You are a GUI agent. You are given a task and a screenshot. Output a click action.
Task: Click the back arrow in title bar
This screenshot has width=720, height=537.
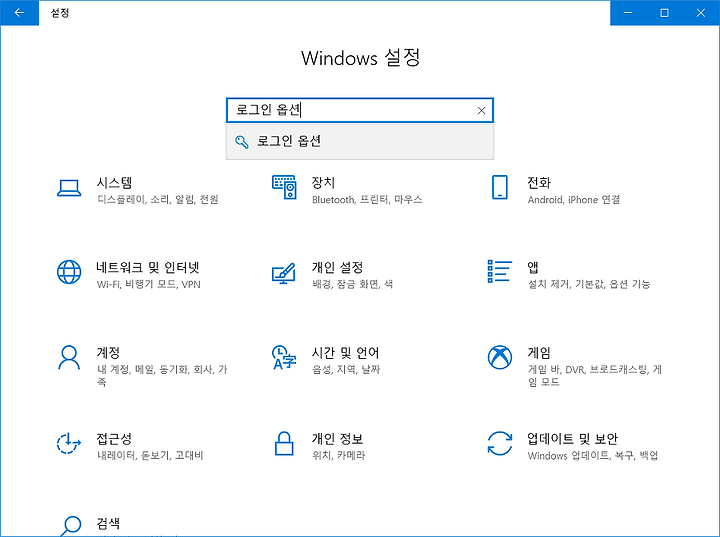click(x=19, y=13)
